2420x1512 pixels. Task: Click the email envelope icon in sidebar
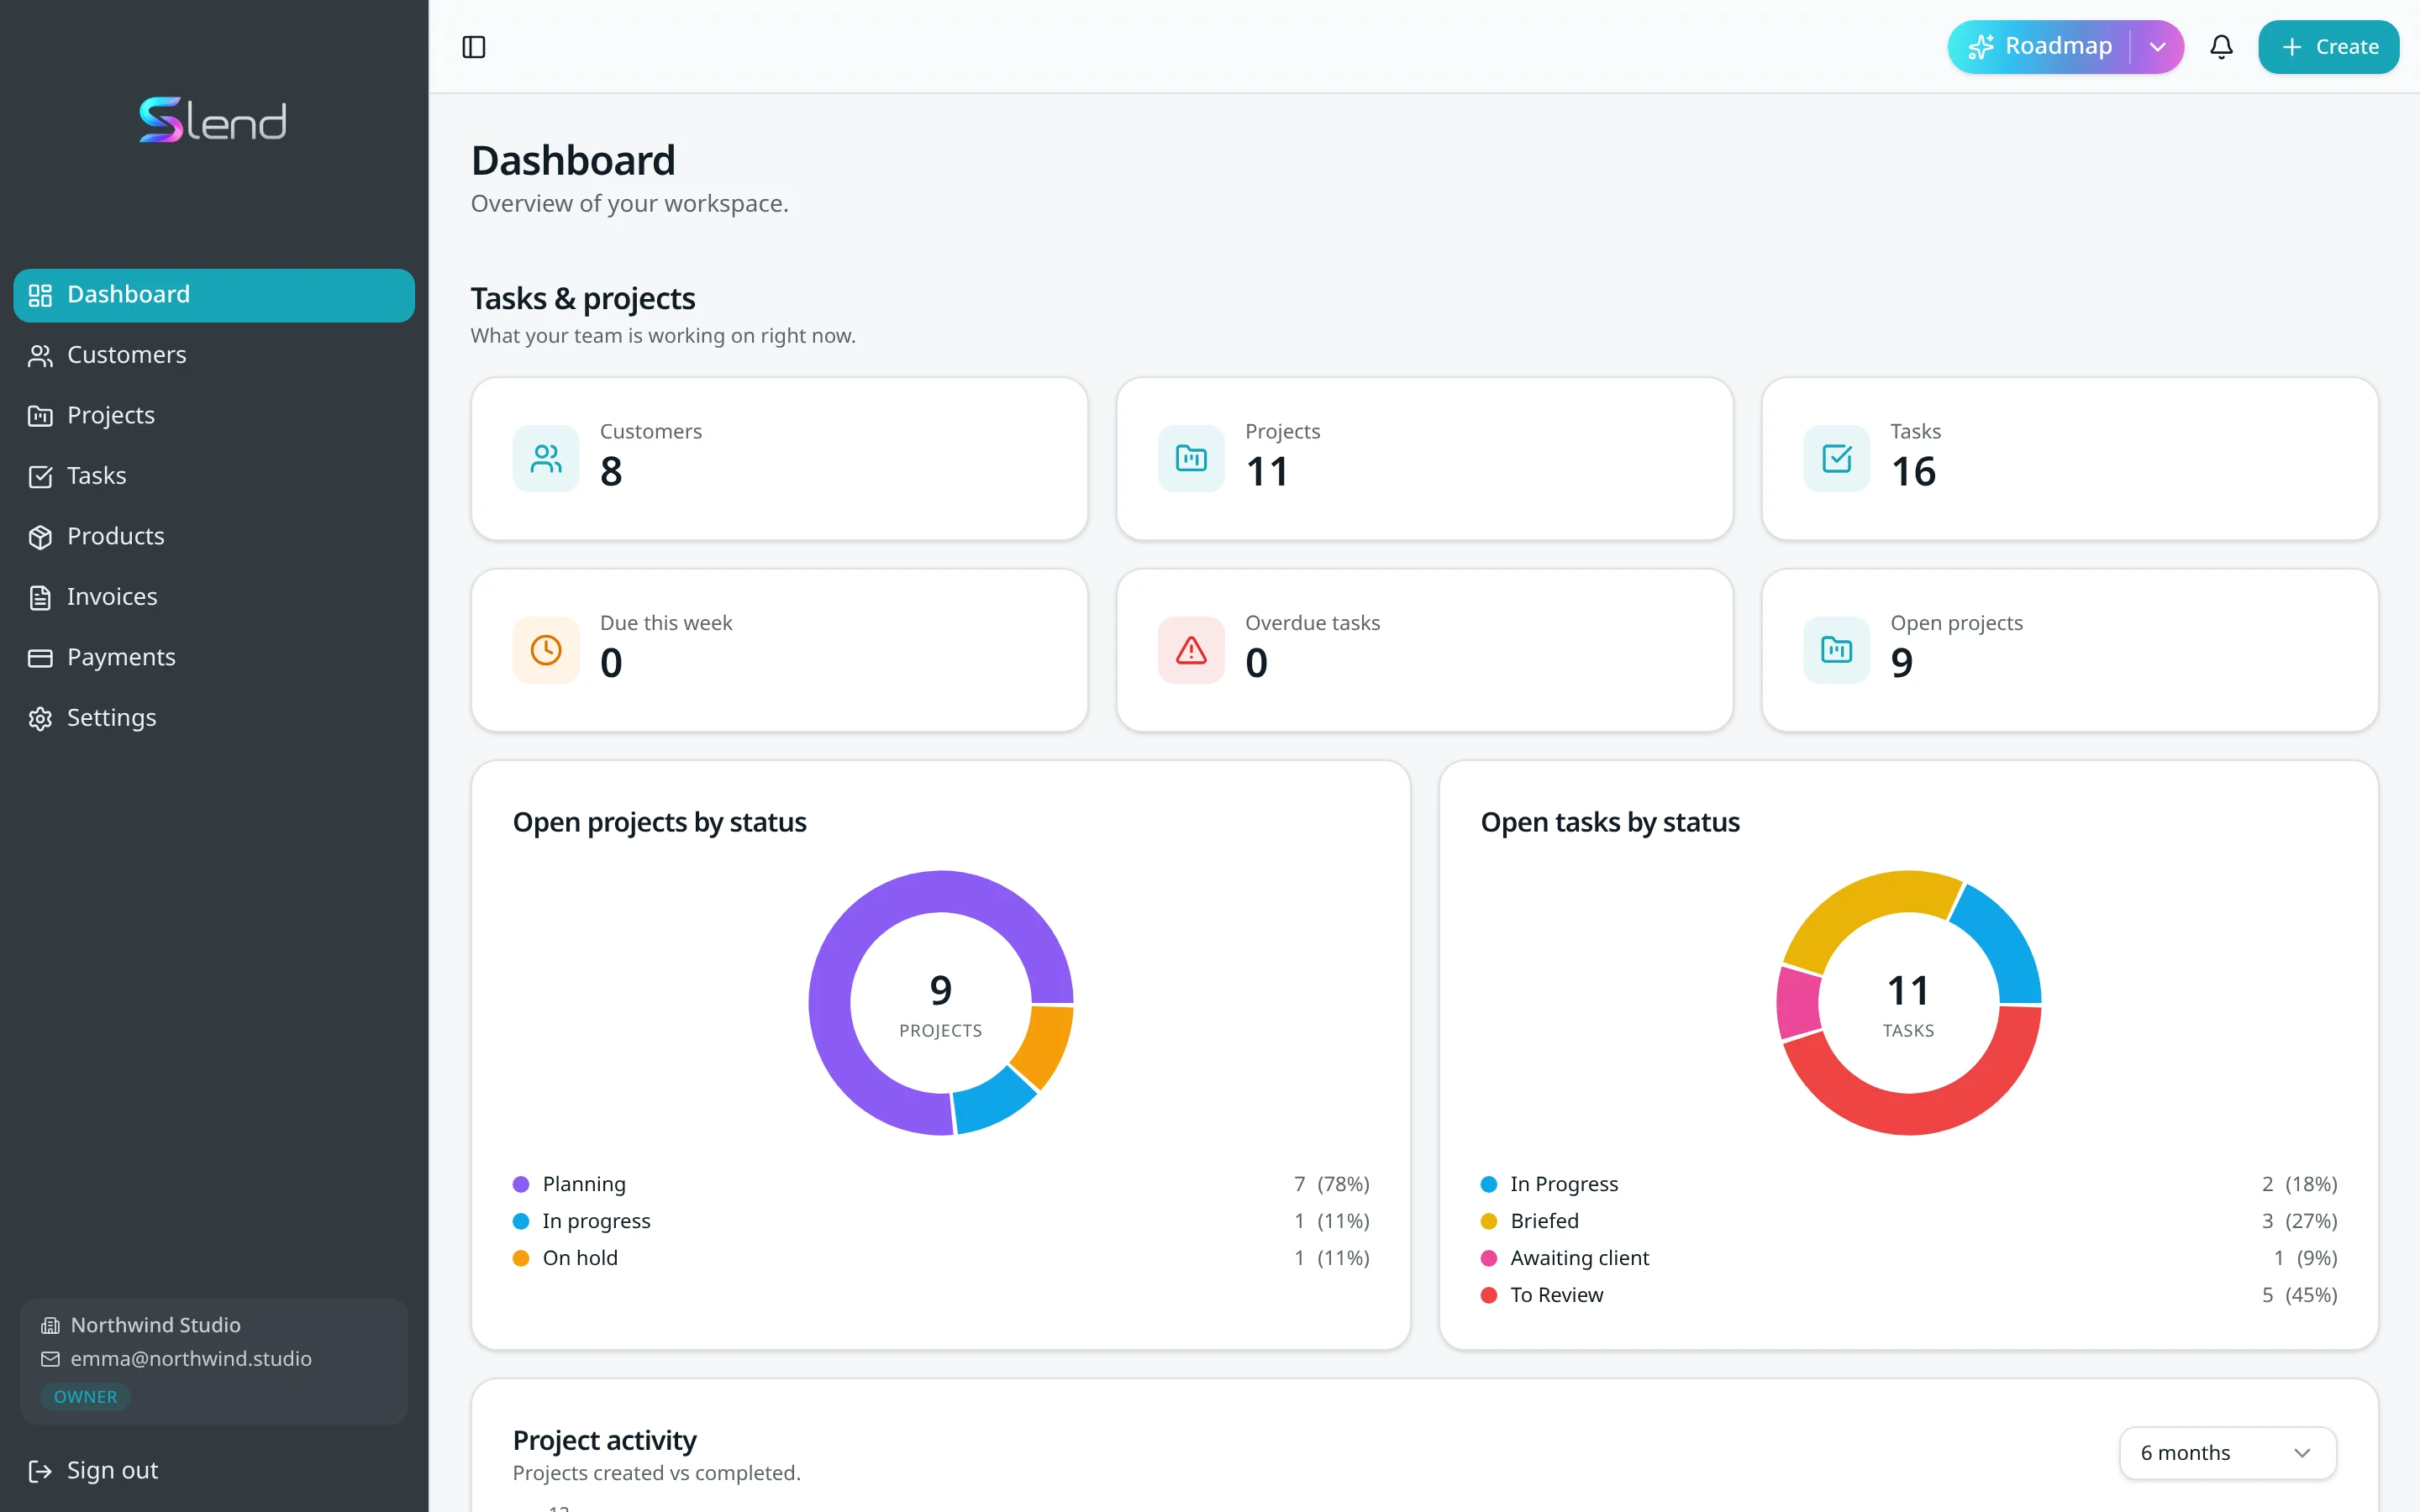(50, 1359)
